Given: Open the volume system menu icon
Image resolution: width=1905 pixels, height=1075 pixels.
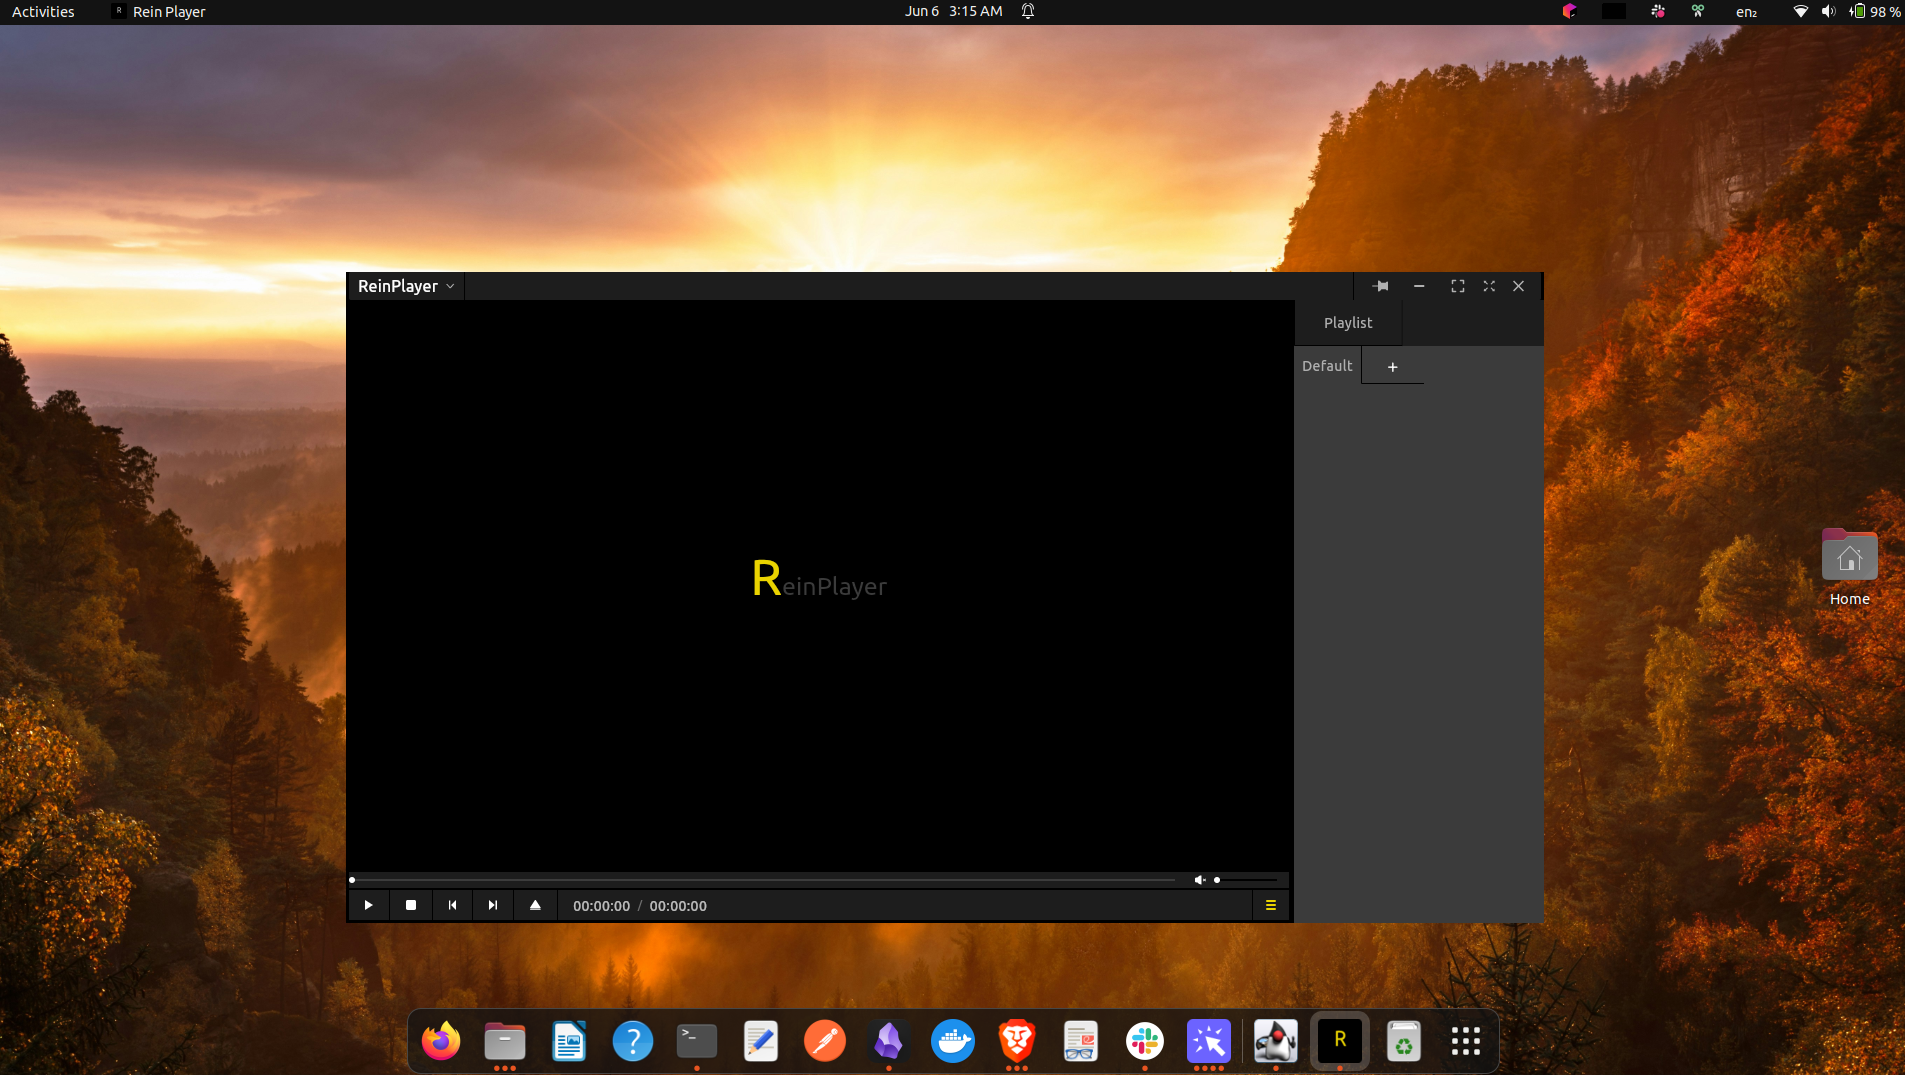Looking at the screenshot, I should pos(1828,12).
